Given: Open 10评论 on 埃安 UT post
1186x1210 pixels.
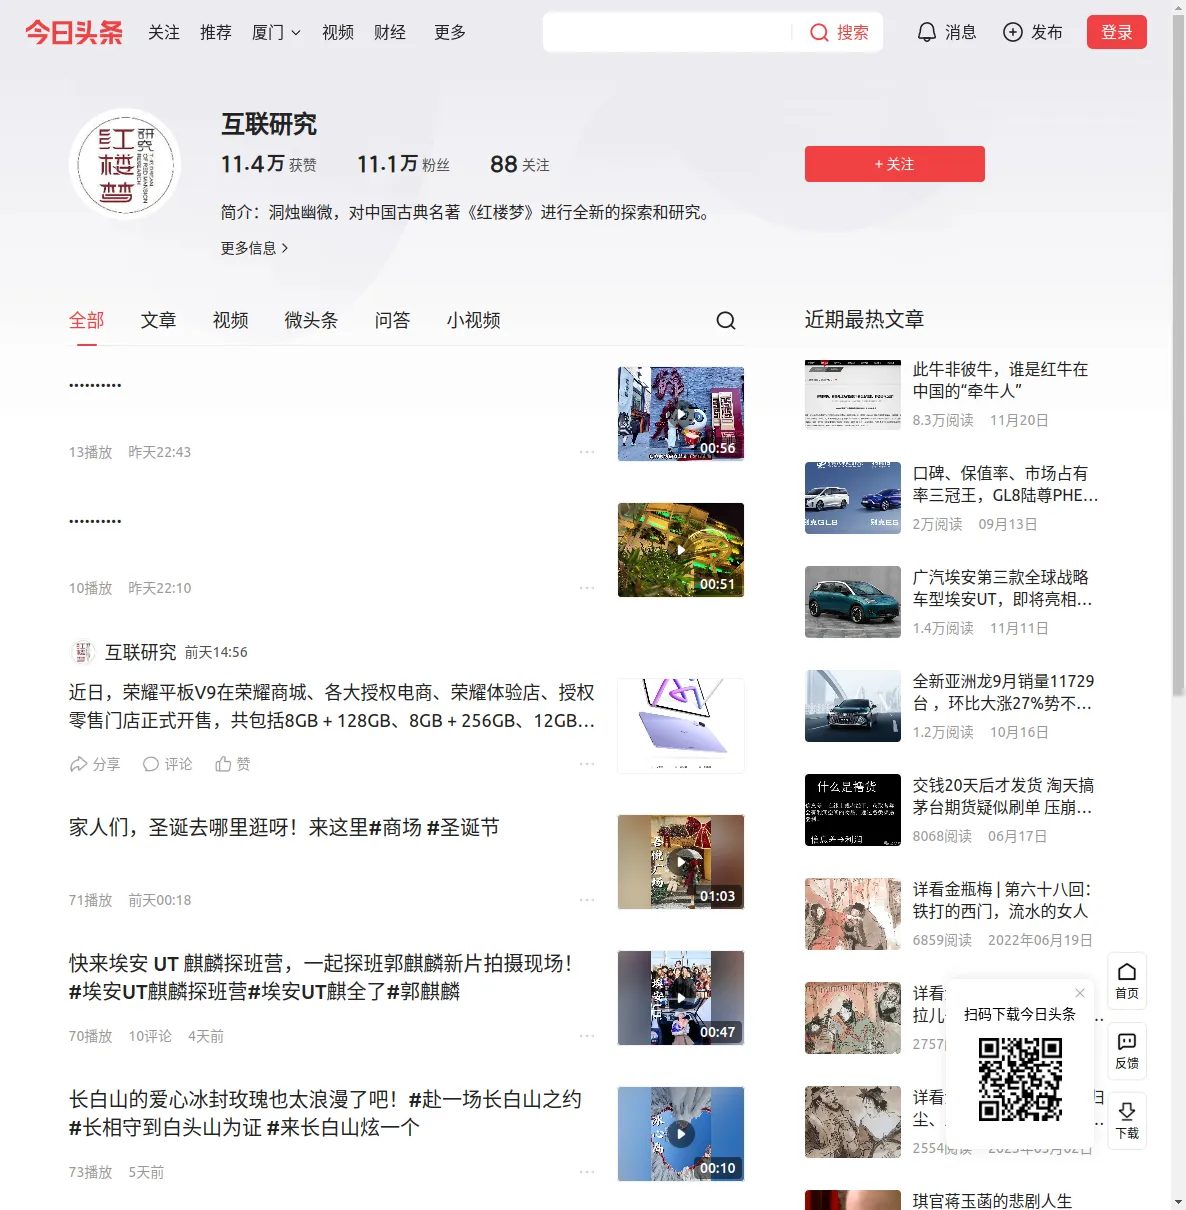Looking at the screenshot, I should pos(150,1036).
